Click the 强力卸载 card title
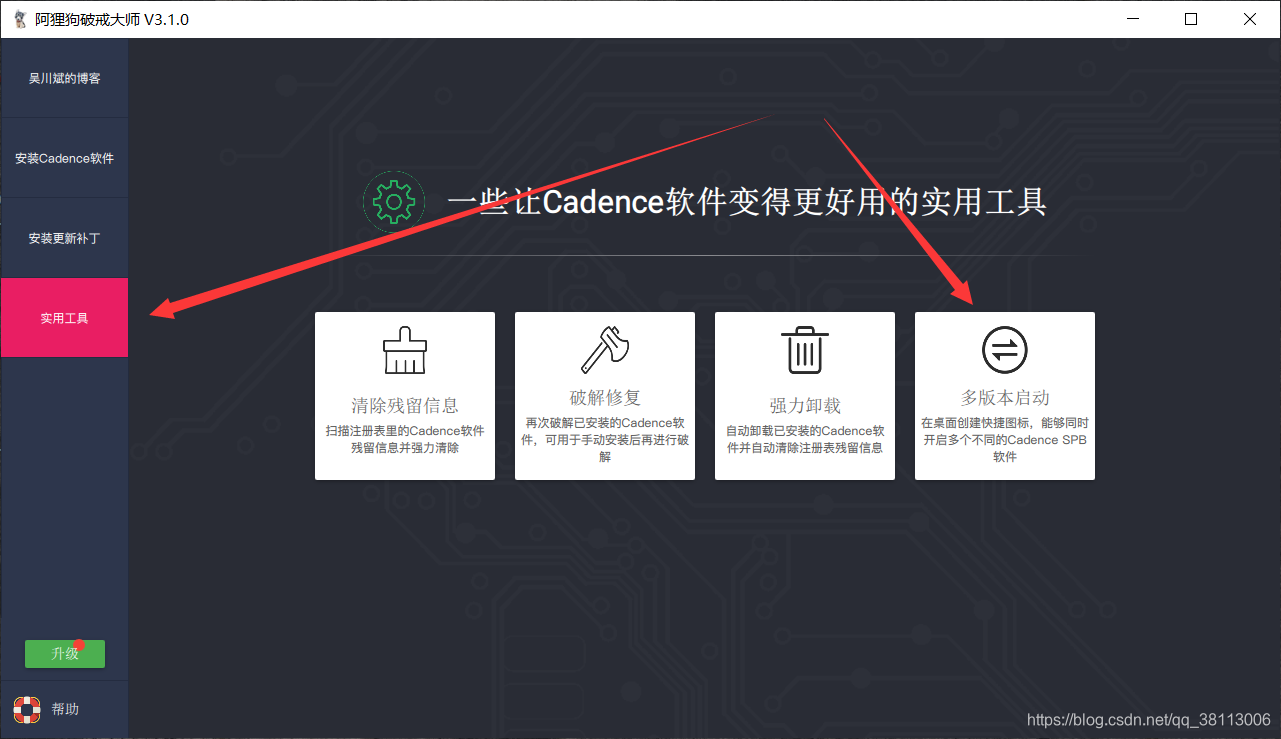Image resolution: width=1281 pixels, height=739 pixels. 805,406
